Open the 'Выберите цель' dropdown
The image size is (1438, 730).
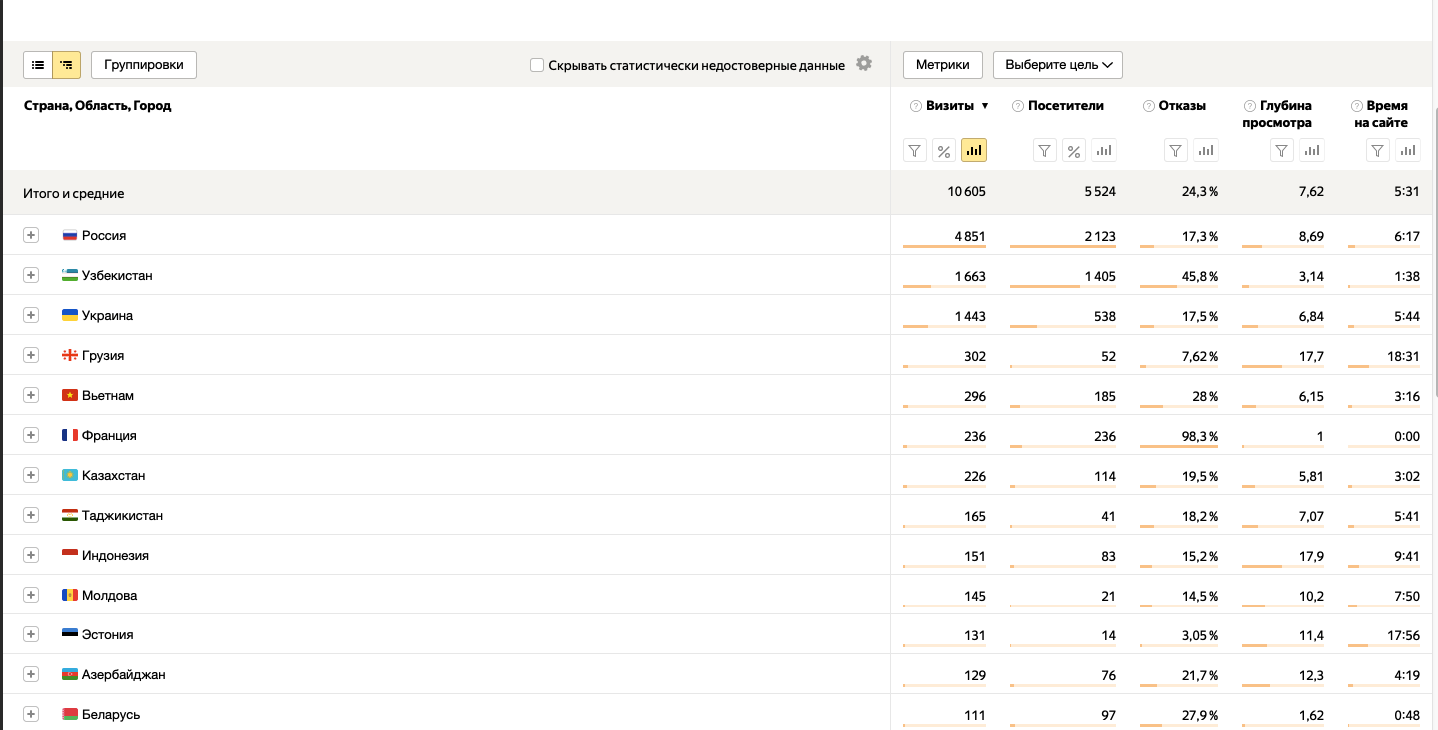tap(1057, 65)
